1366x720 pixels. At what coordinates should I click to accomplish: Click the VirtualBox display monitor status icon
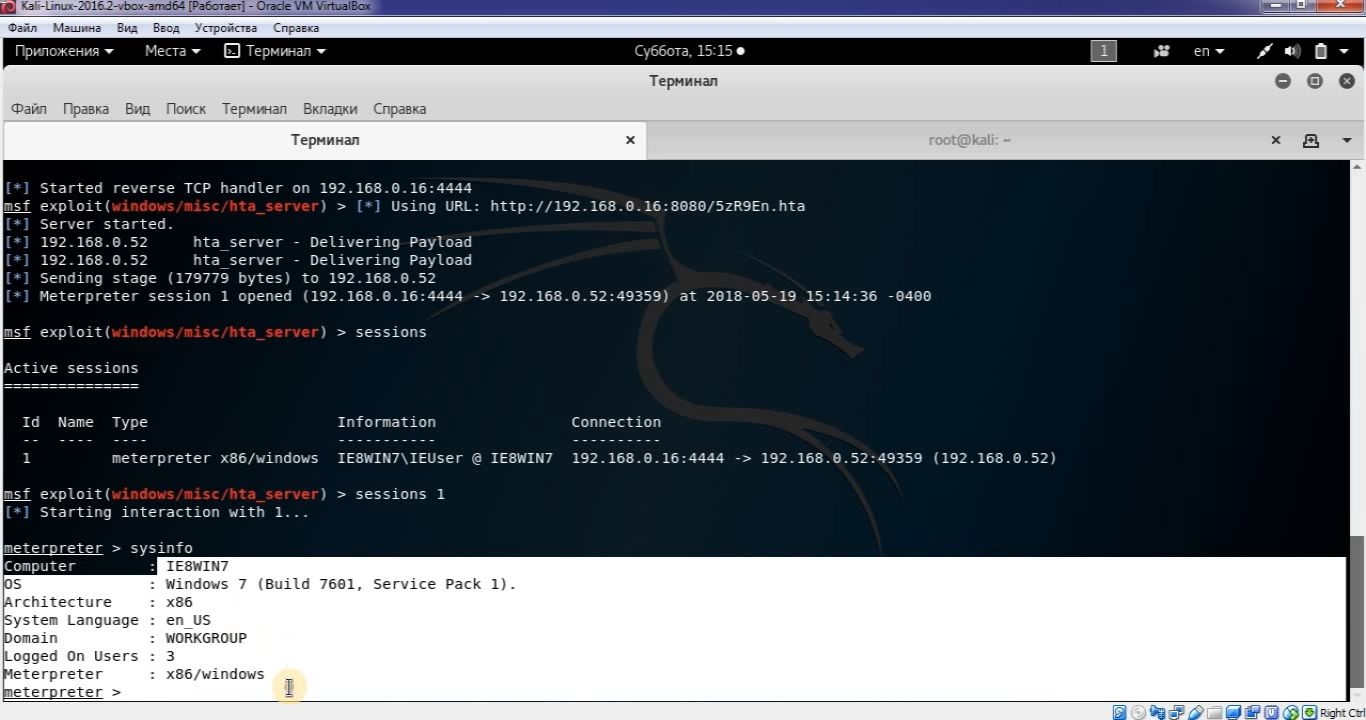pyautogui.click(x=1234, y=713)
